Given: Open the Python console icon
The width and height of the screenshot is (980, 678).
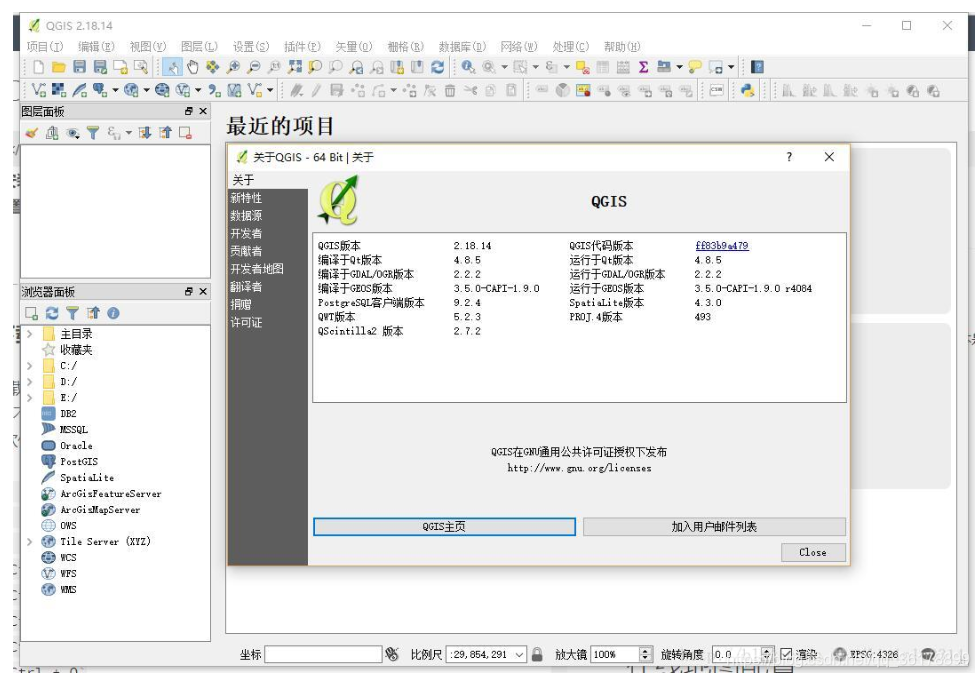Looking at the screenshot, I should pos(747,91).
